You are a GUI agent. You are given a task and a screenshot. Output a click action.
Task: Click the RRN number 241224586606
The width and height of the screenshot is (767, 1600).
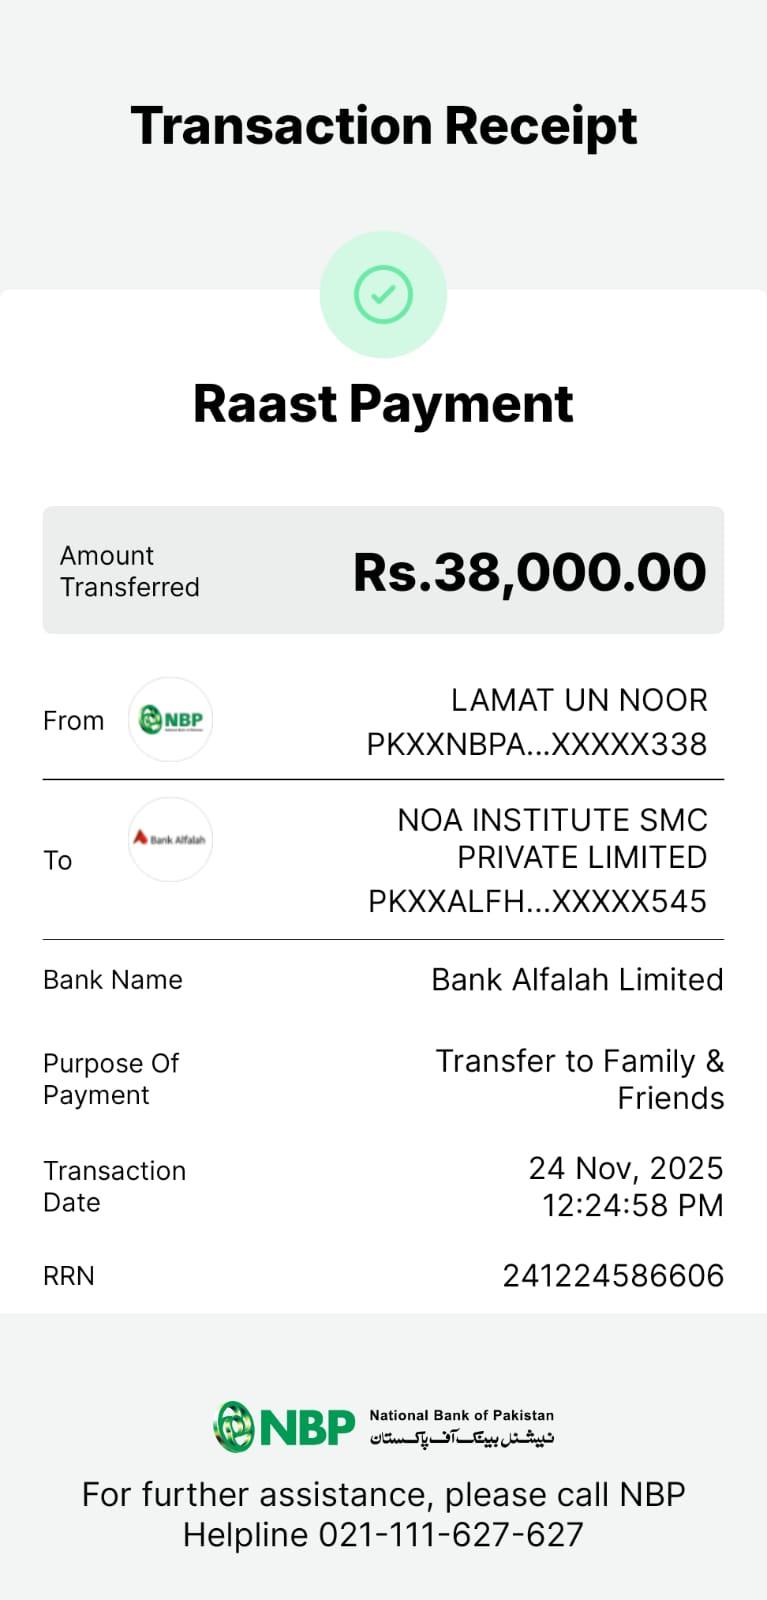point(612,1275)
